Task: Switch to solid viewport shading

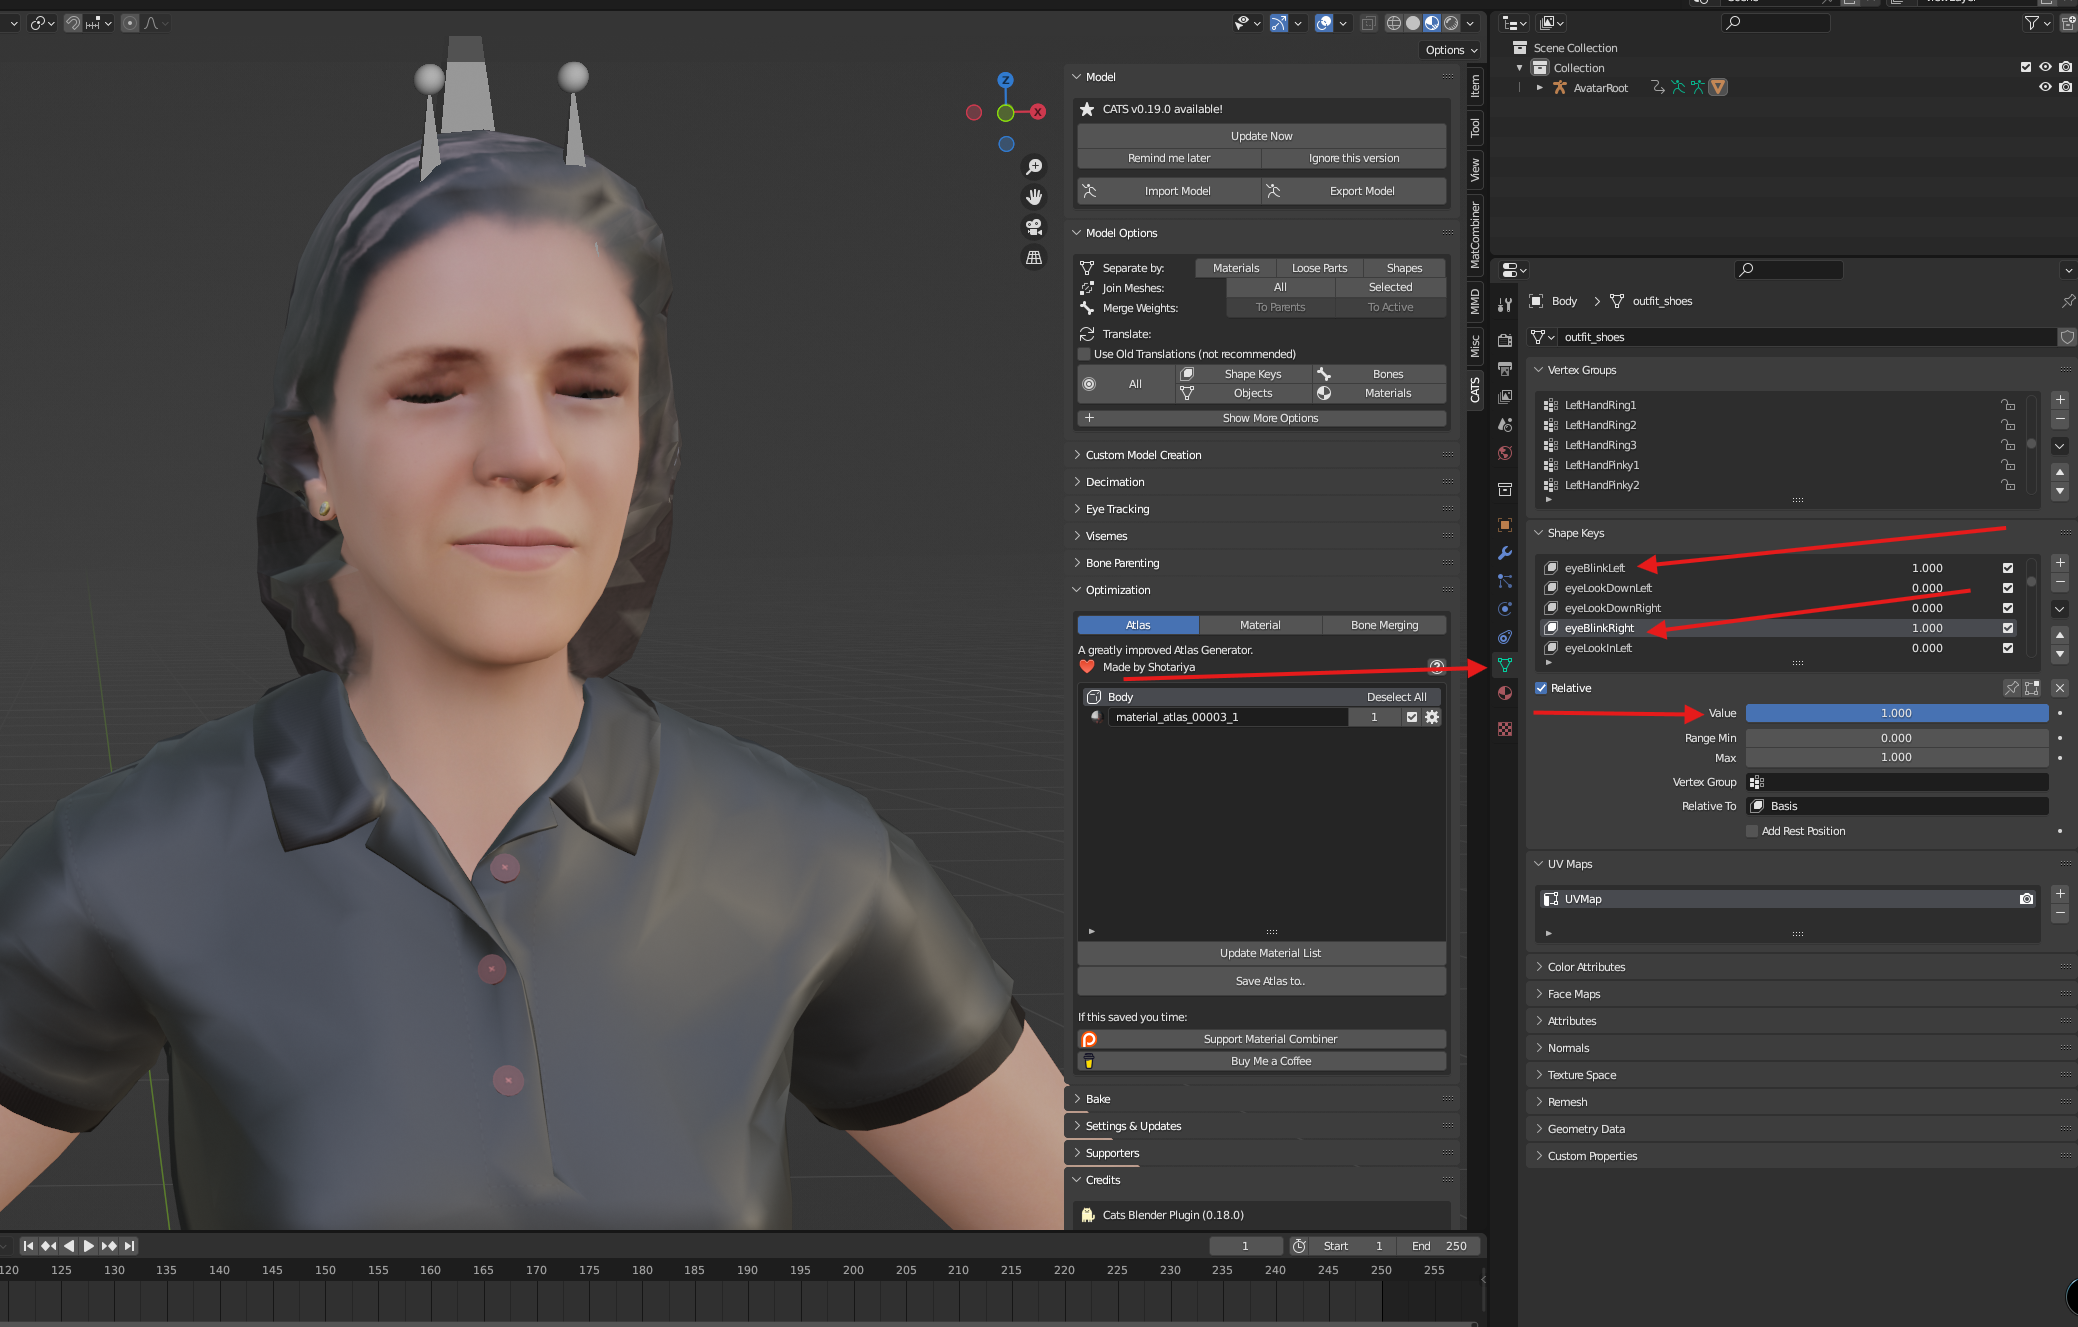Action: (1413, 23)
